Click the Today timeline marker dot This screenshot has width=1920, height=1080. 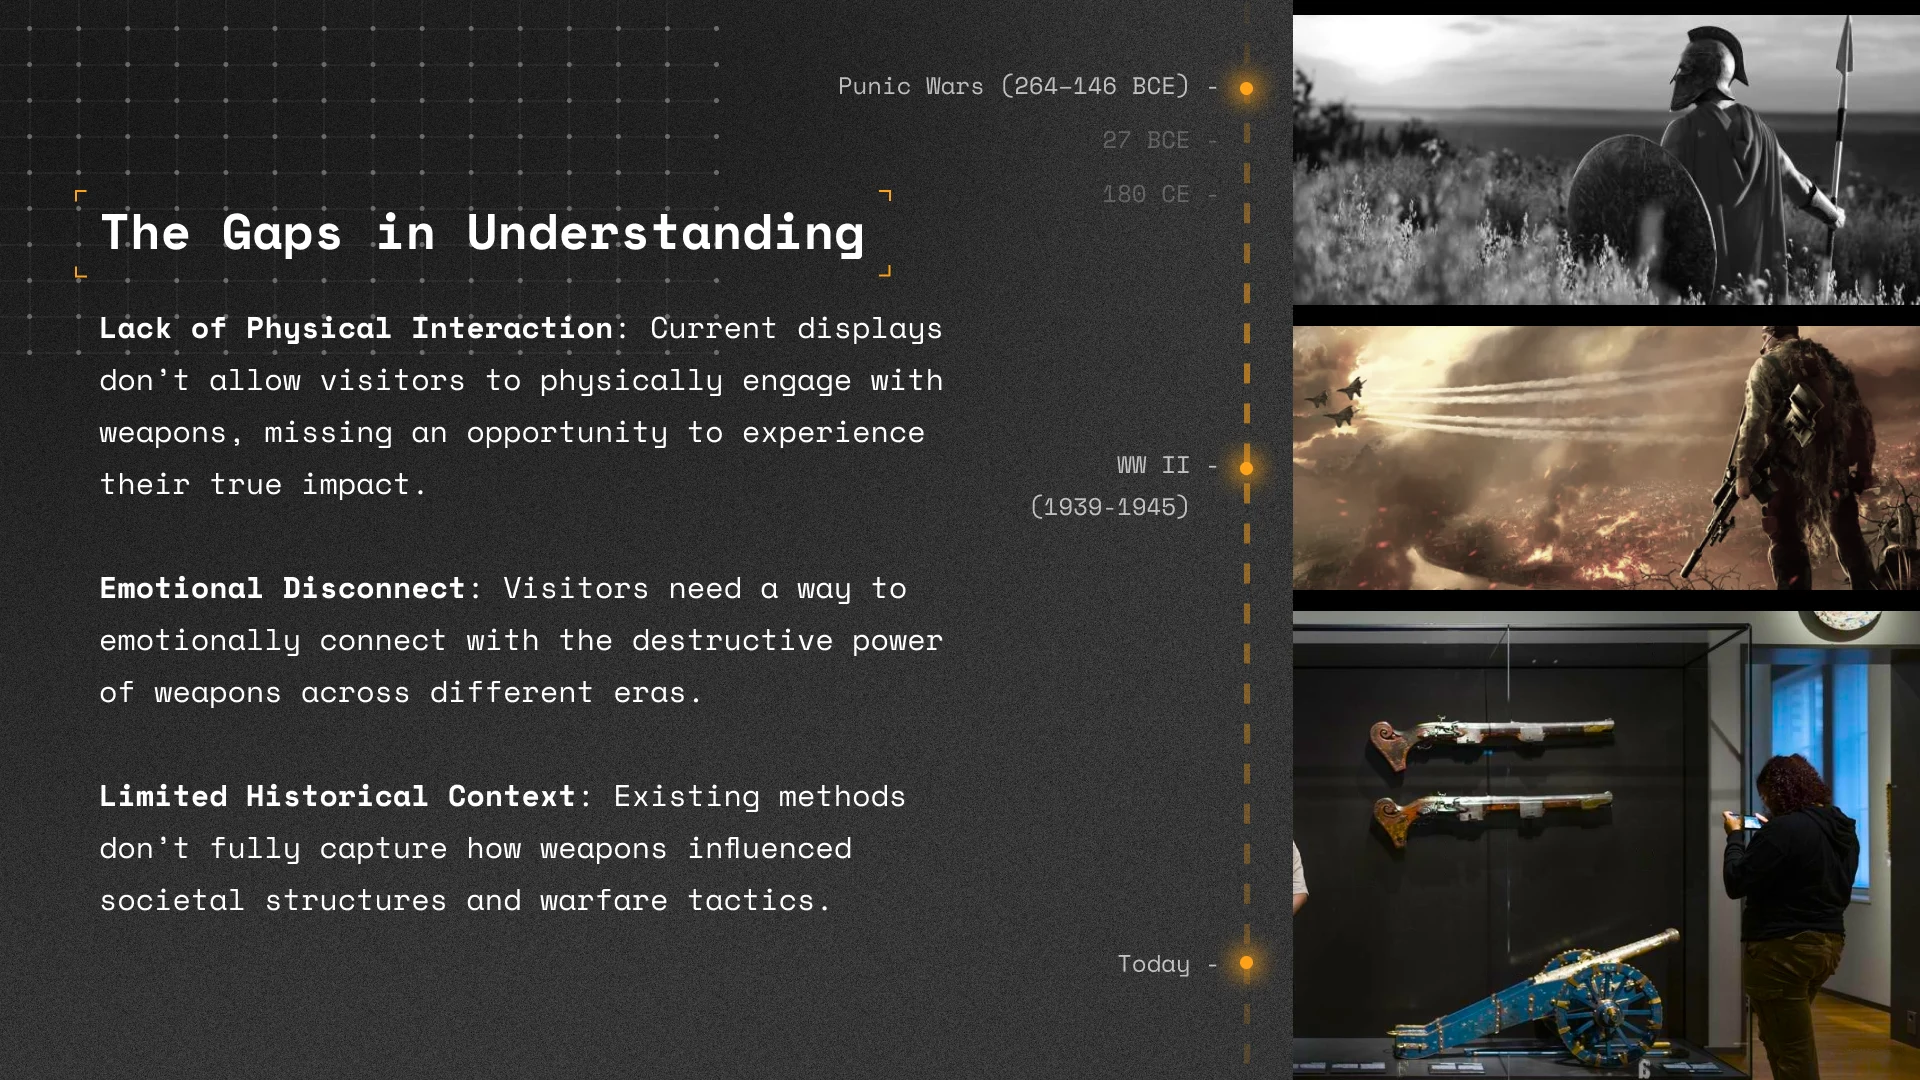click(x=1246, y=963)
